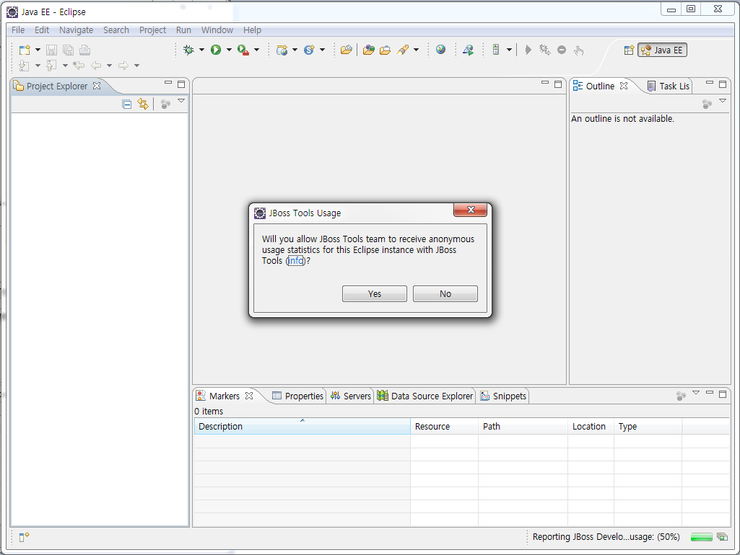Click the Resume debug icon
Viewport: 740px width, 555px height.
(x=528, y=50)
